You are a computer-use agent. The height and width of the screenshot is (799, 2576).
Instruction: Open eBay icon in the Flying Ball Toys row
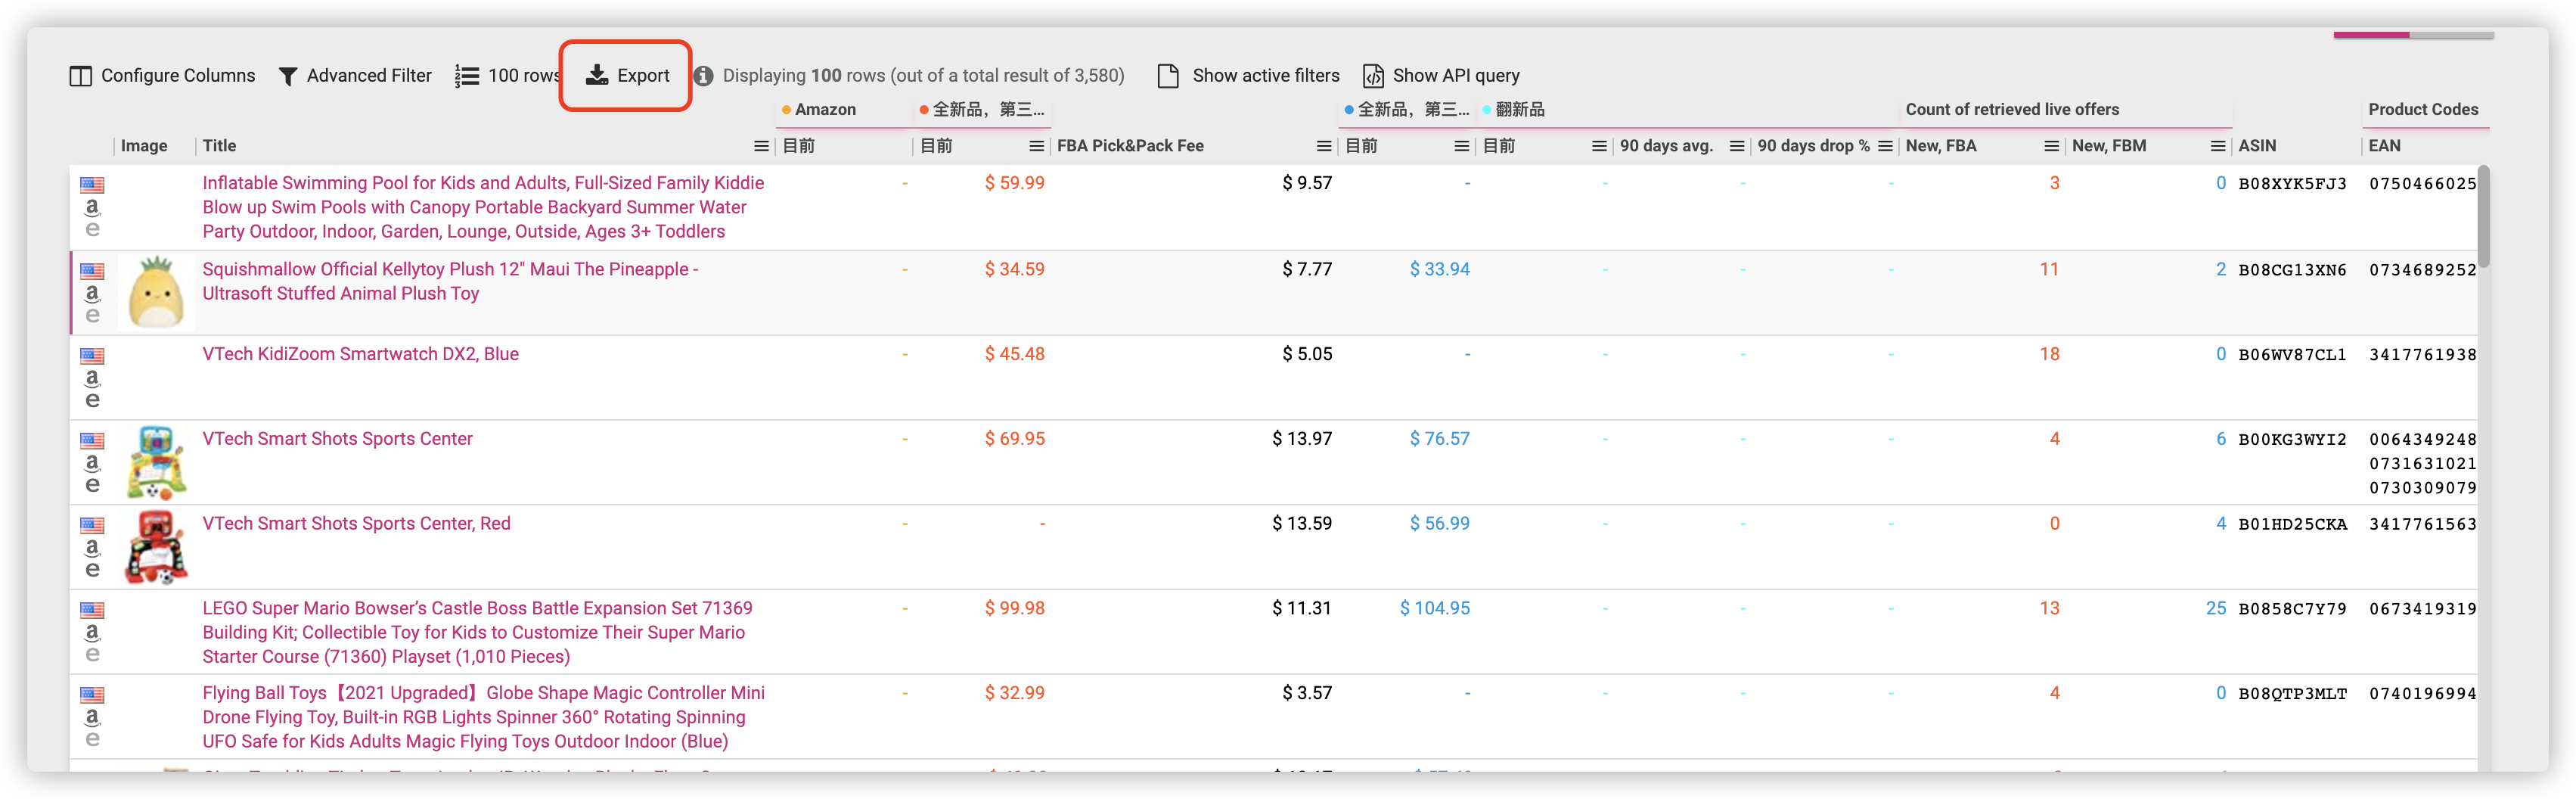click(x=92, y=739)
